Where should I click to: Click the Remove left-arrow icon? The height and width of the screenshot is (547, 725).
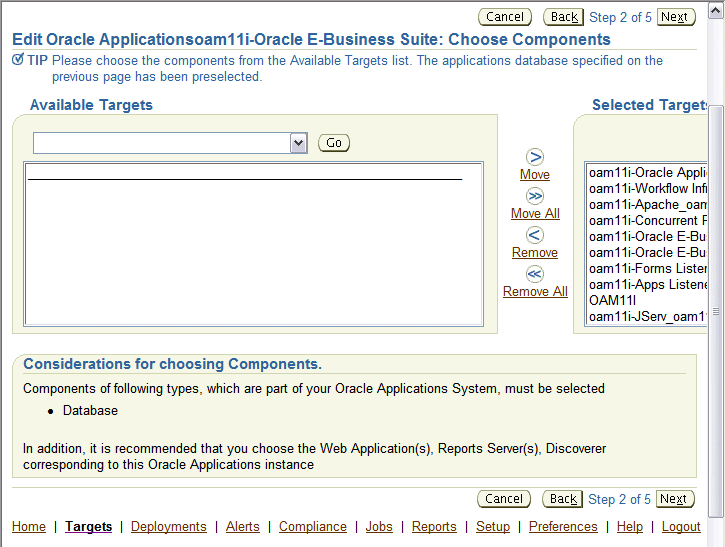[x=535, y=235]
